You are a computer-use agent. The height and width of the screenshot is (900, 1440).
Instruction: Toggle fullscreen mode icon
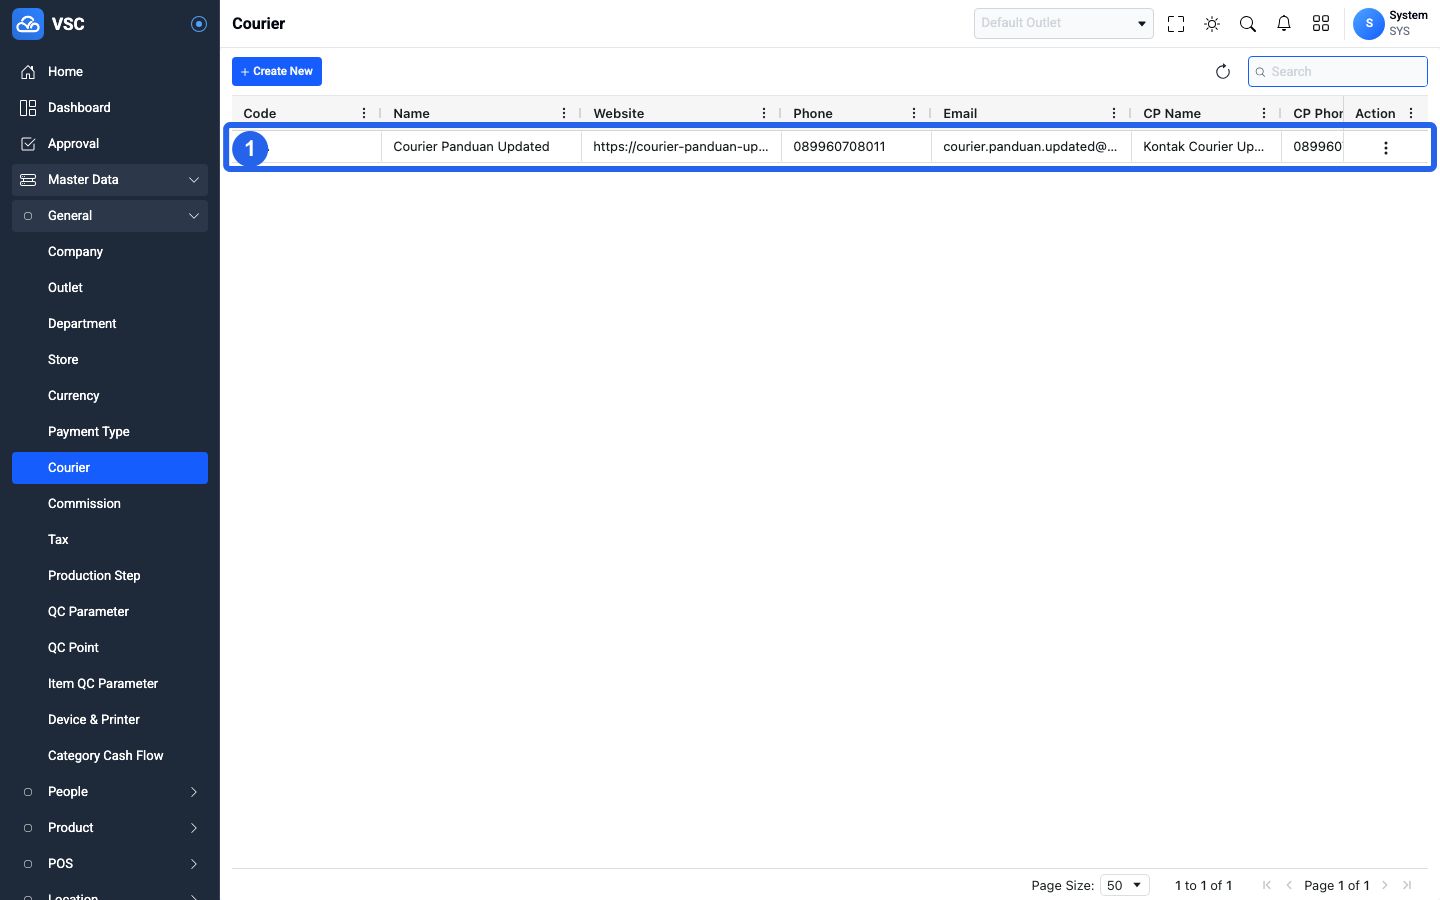click(x=1176, y=24)
